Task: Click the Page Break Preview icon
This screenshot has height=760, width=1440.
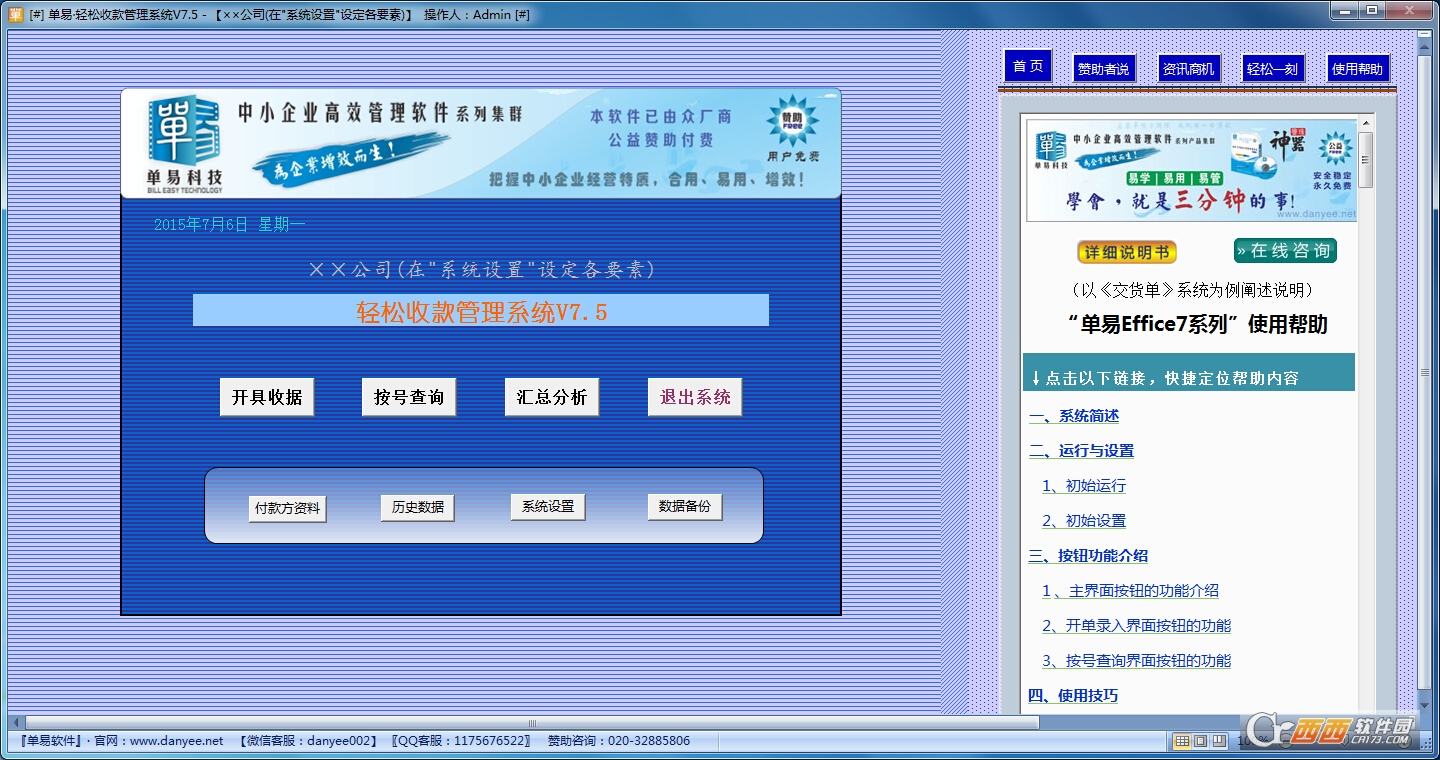Action: click(1220, 741)
